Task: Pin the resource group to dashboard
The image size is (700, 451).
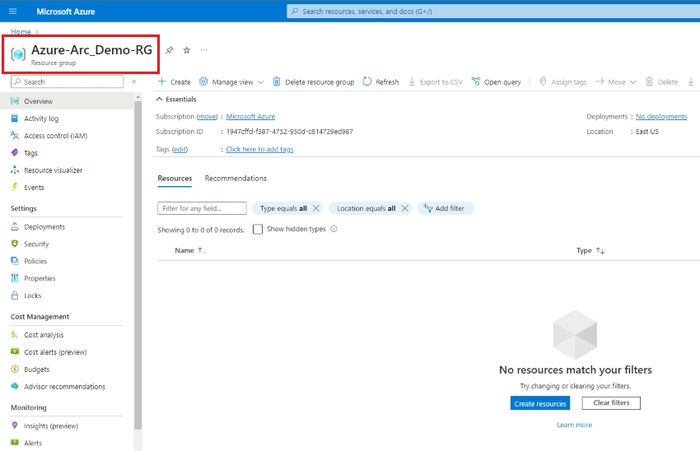Action: click(170, 50)
